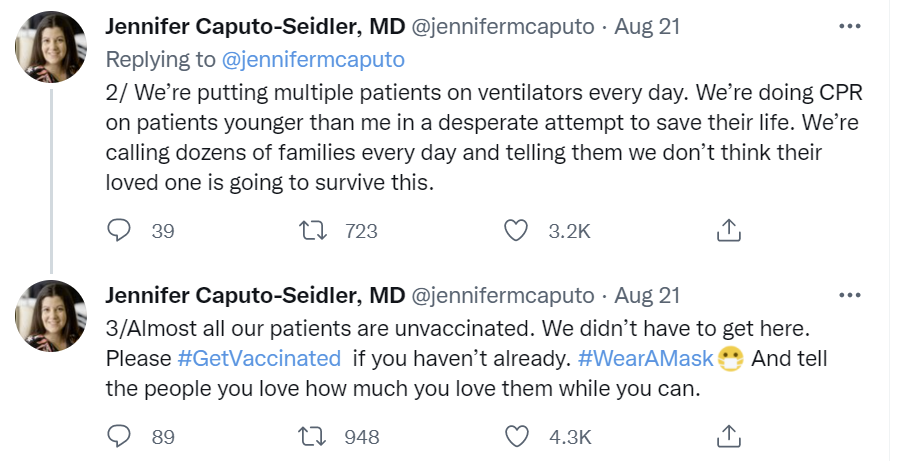
Task: Reply to the ventilators tweet
Action: tap(120, 231)
